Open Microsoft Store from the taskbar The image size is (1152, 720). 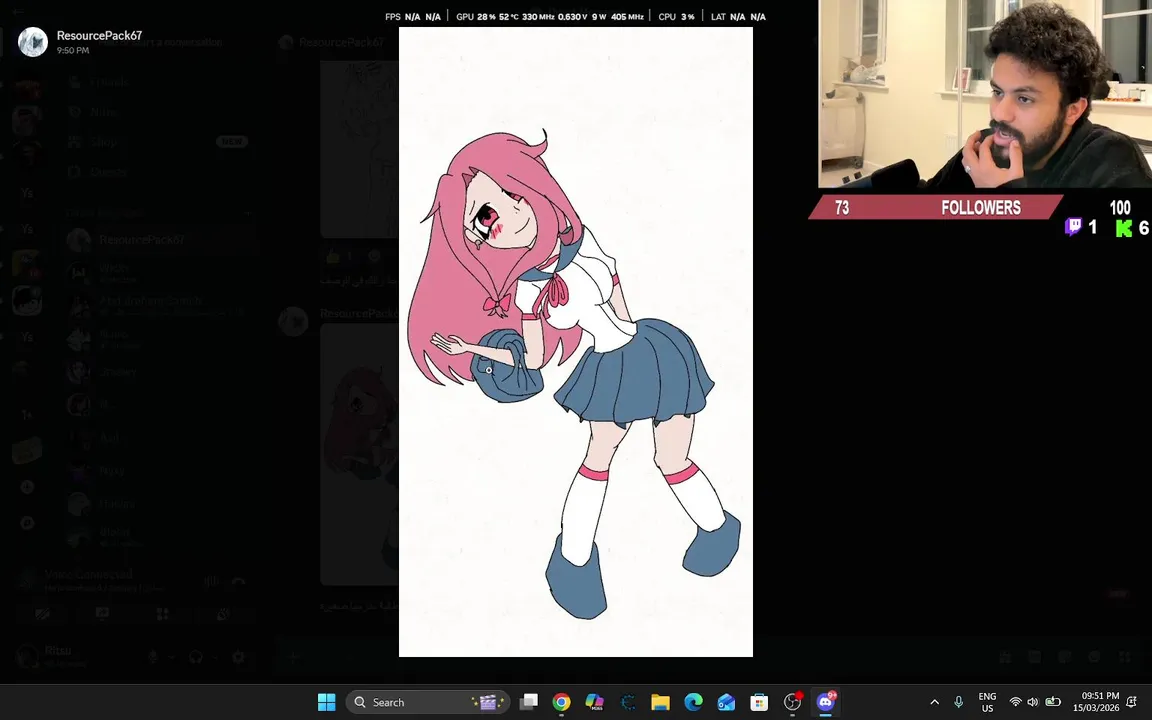click(x=759, y=702)
